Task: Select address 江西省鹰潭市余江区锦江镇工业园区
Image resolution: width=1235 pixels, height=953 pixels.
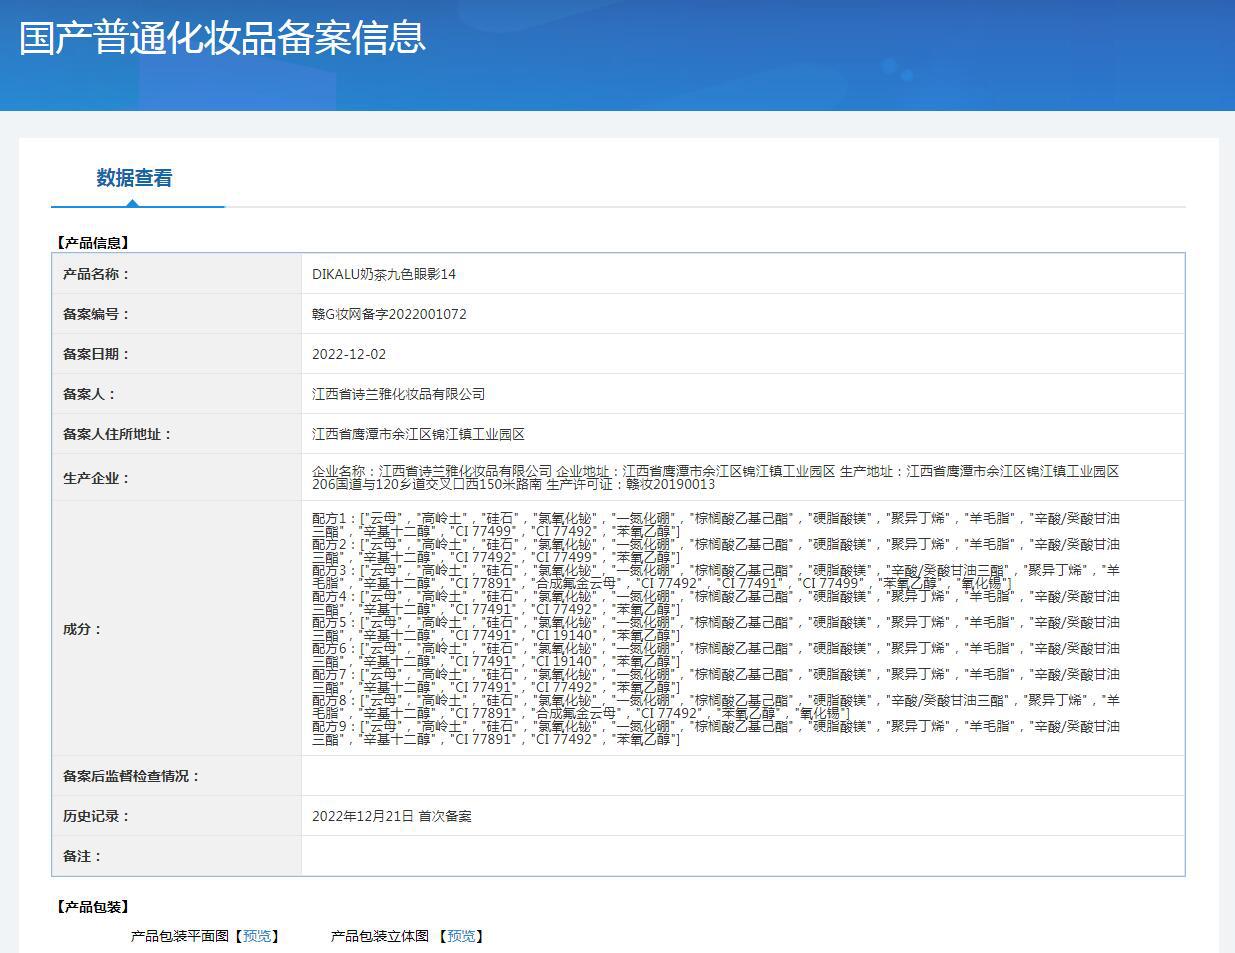Action: click(418, 434)
